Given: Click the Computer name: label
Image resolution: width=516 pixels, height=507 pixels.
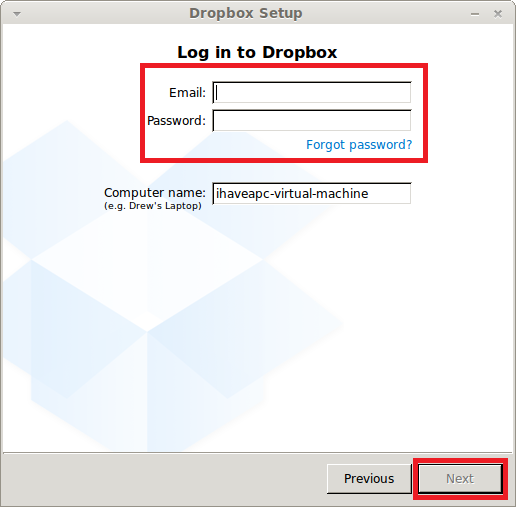Looking at the screenshot, I should coord(155,193).
